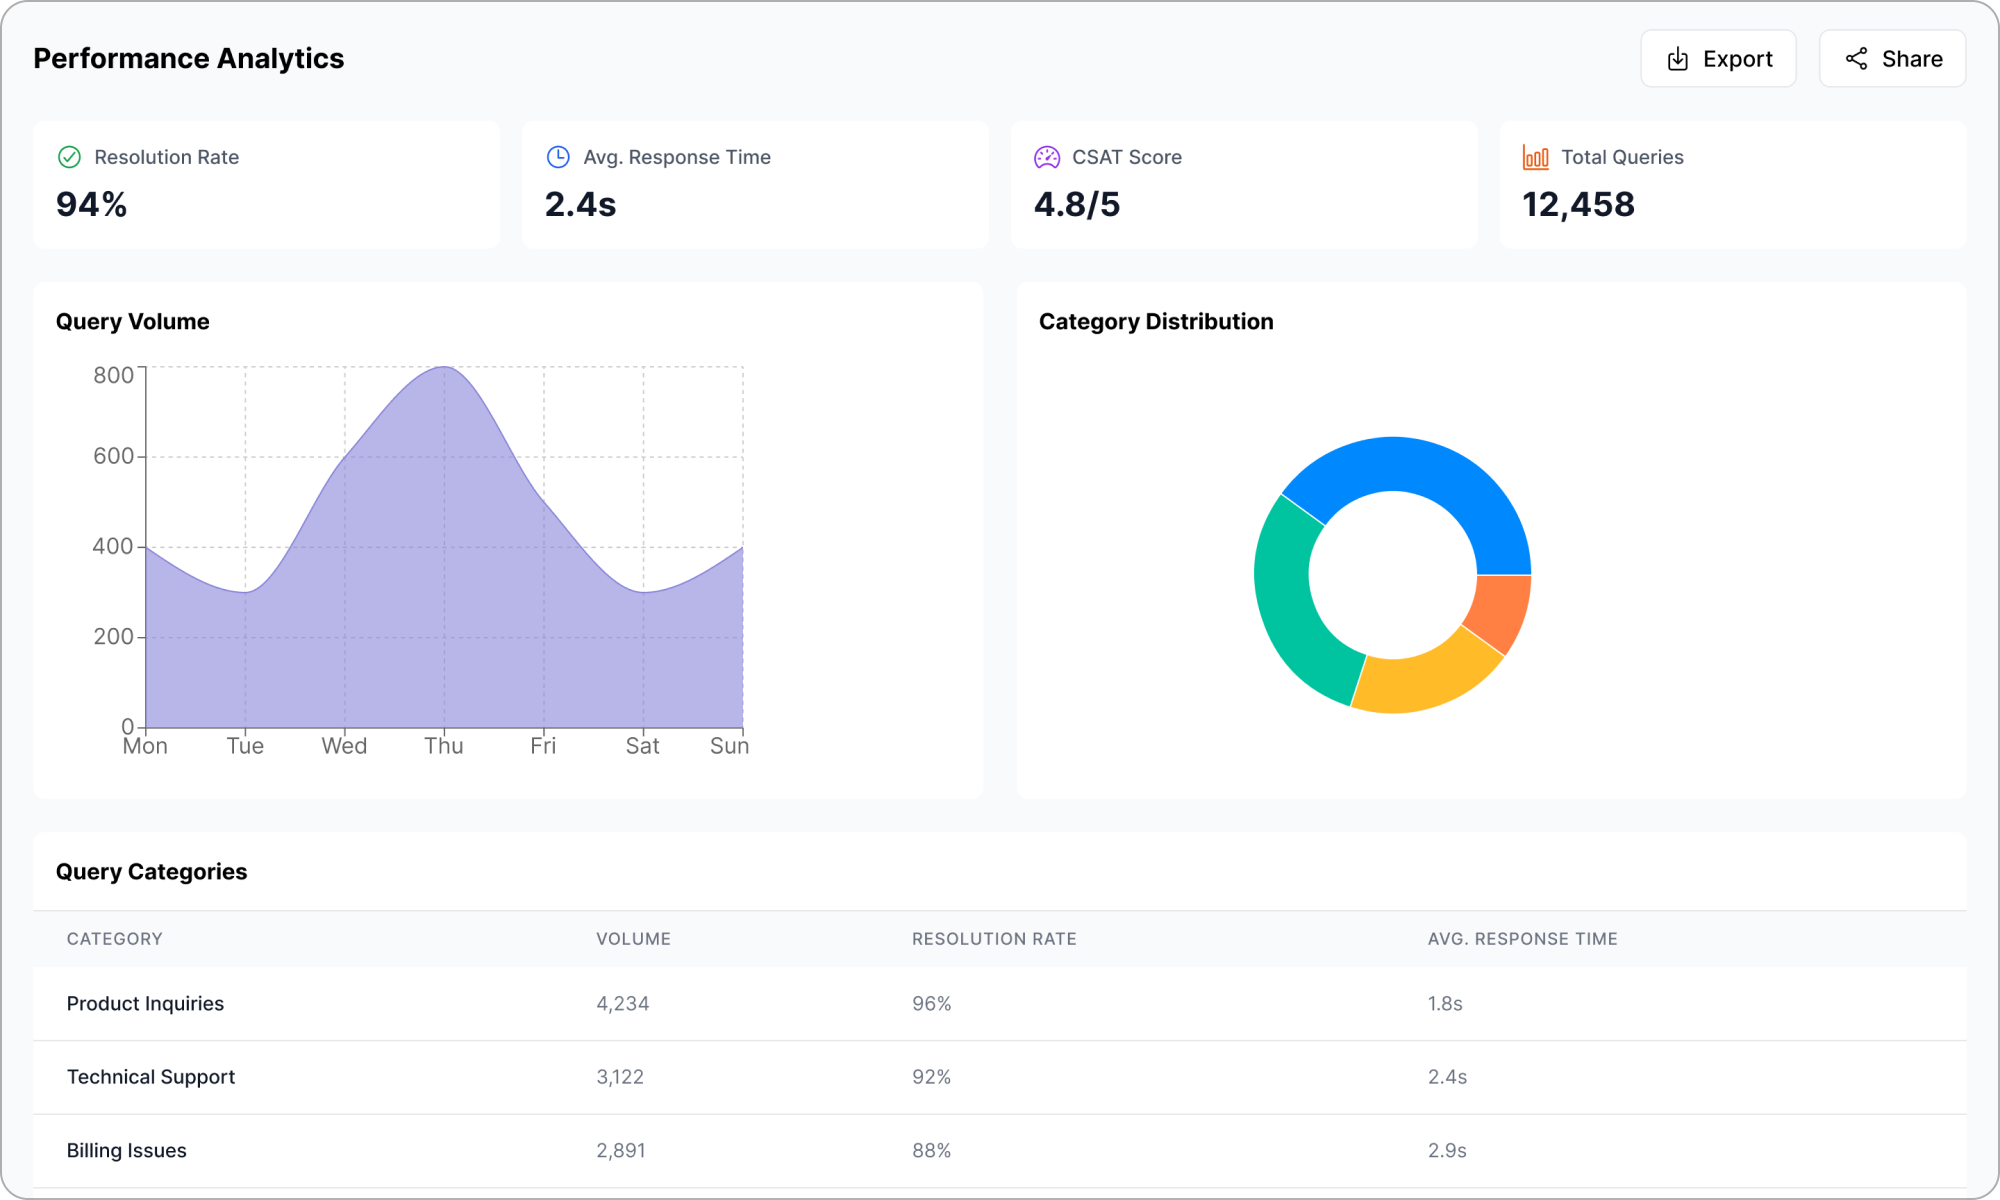Screen dimensions: 2000x1200
Task: Click the yellow donut chart segment
Action: tap(1425, 680)
